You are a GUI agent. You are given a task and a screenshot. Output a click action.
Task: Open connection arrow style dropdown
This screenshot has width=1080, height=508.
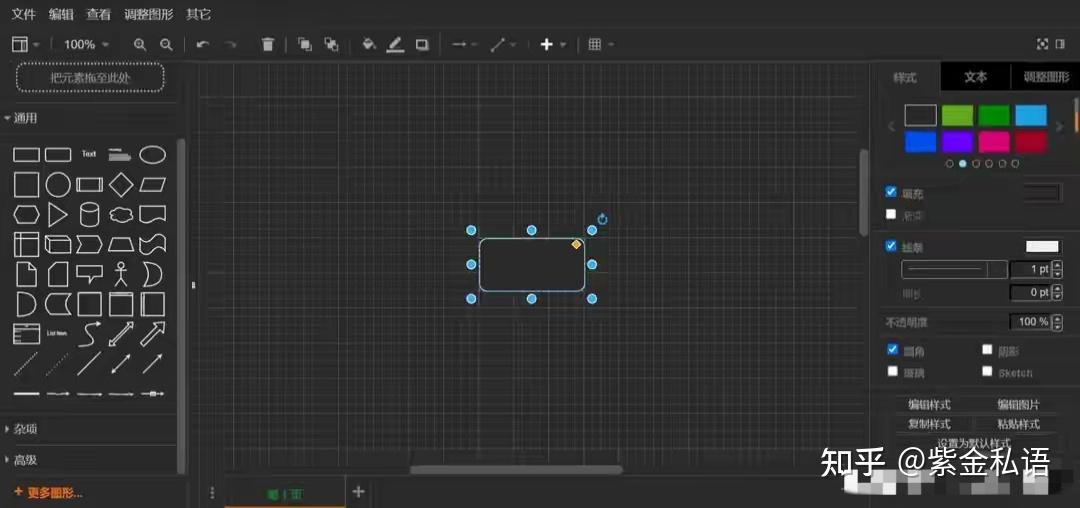465,45
